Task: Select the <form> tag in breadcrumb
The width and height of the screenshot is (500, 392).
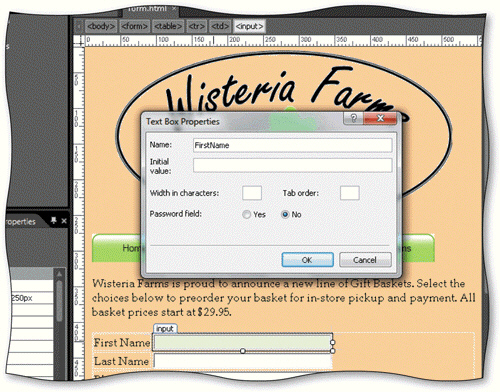Action: pyautogui.click(x=134, y=26)
